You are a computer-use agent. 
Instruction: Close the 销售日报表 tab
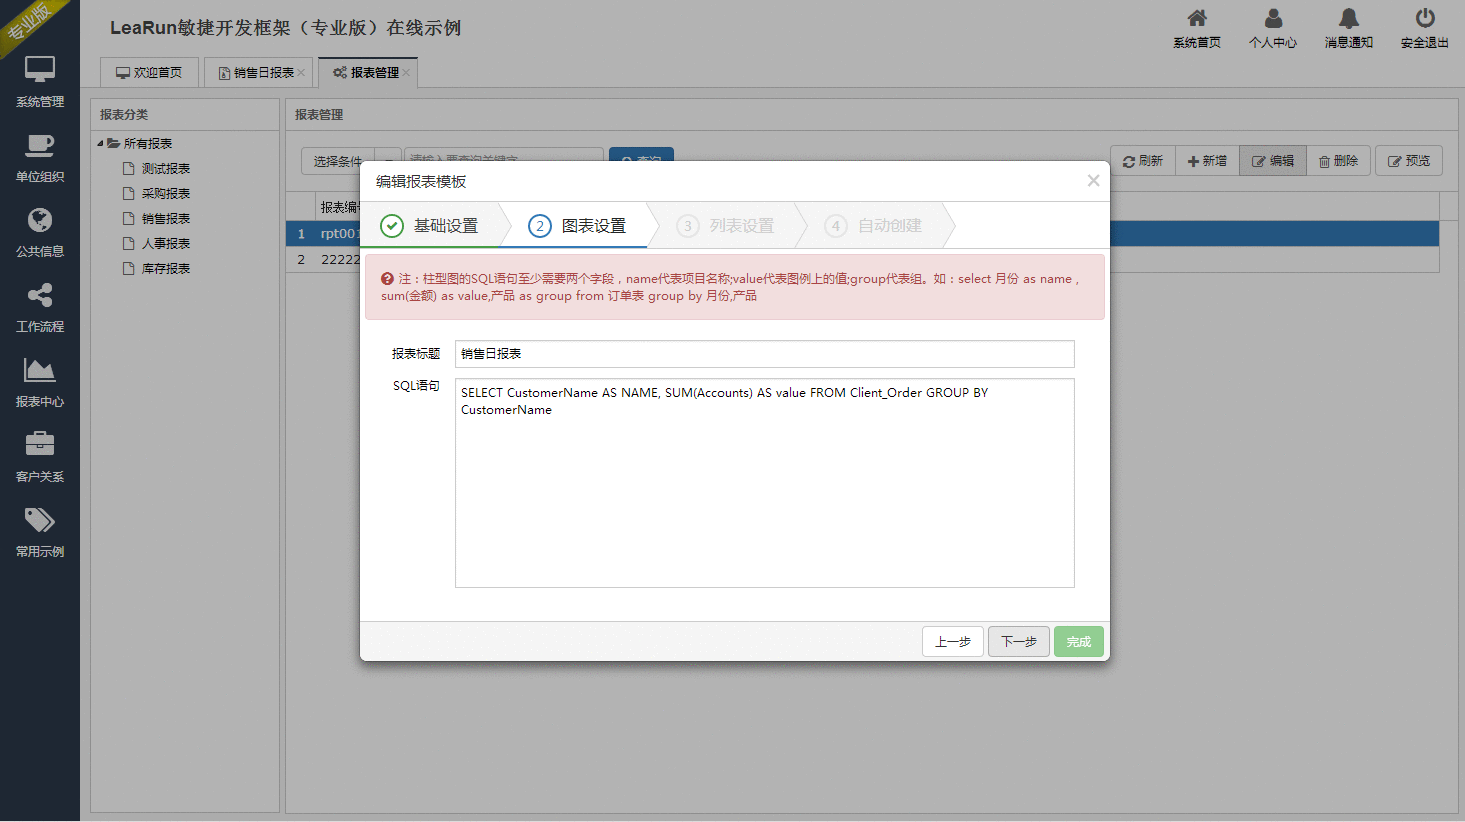[301, 73]
